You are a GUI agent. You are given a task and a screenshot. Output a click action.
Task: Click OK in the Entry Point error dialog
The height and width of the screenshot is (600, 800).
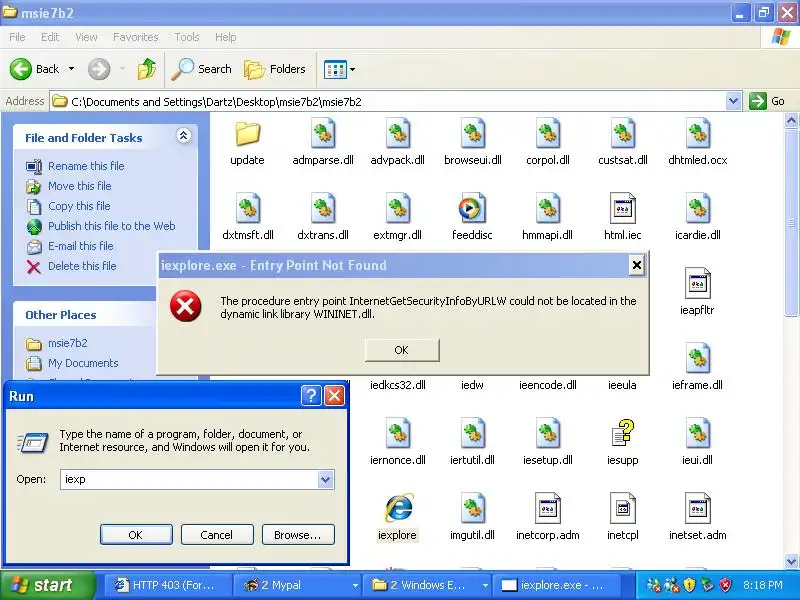[402, 350]
